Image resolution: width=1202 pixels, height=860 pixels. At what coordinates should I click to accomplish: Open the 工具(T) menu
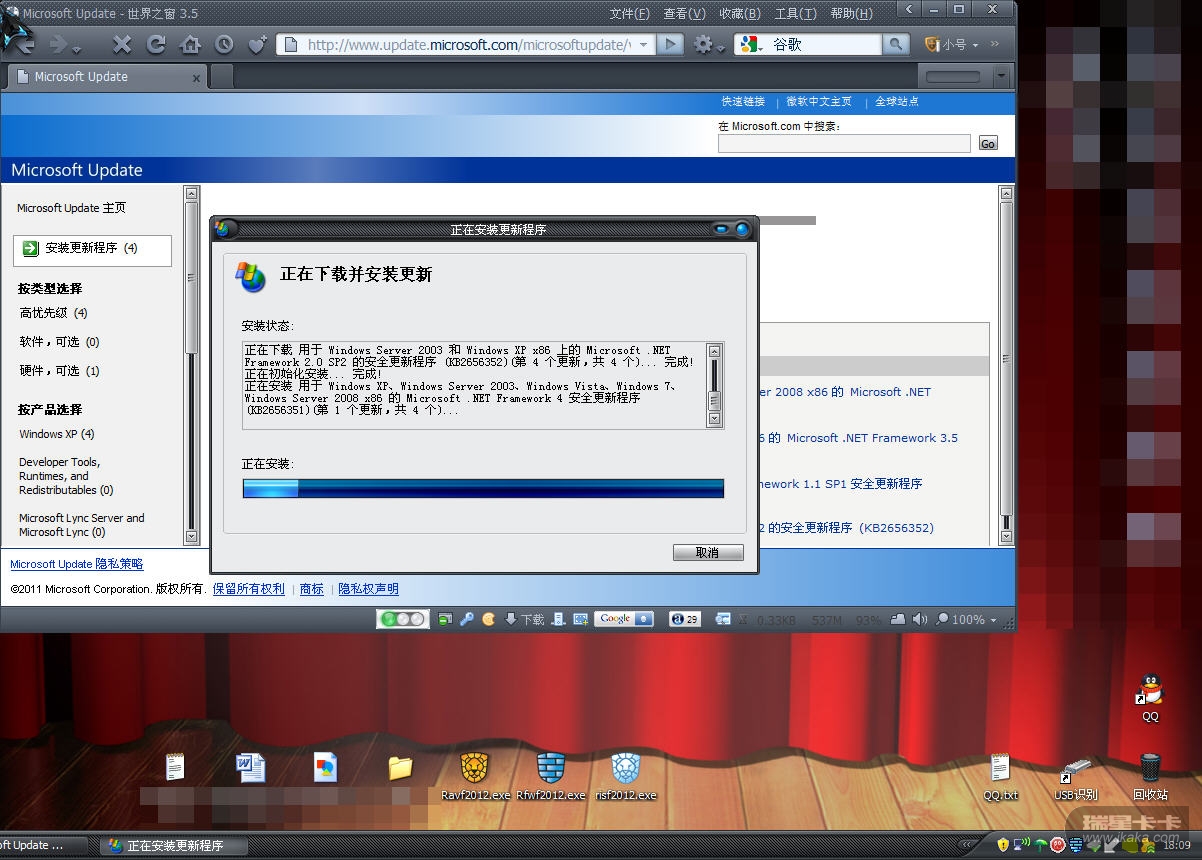[795, 13]
